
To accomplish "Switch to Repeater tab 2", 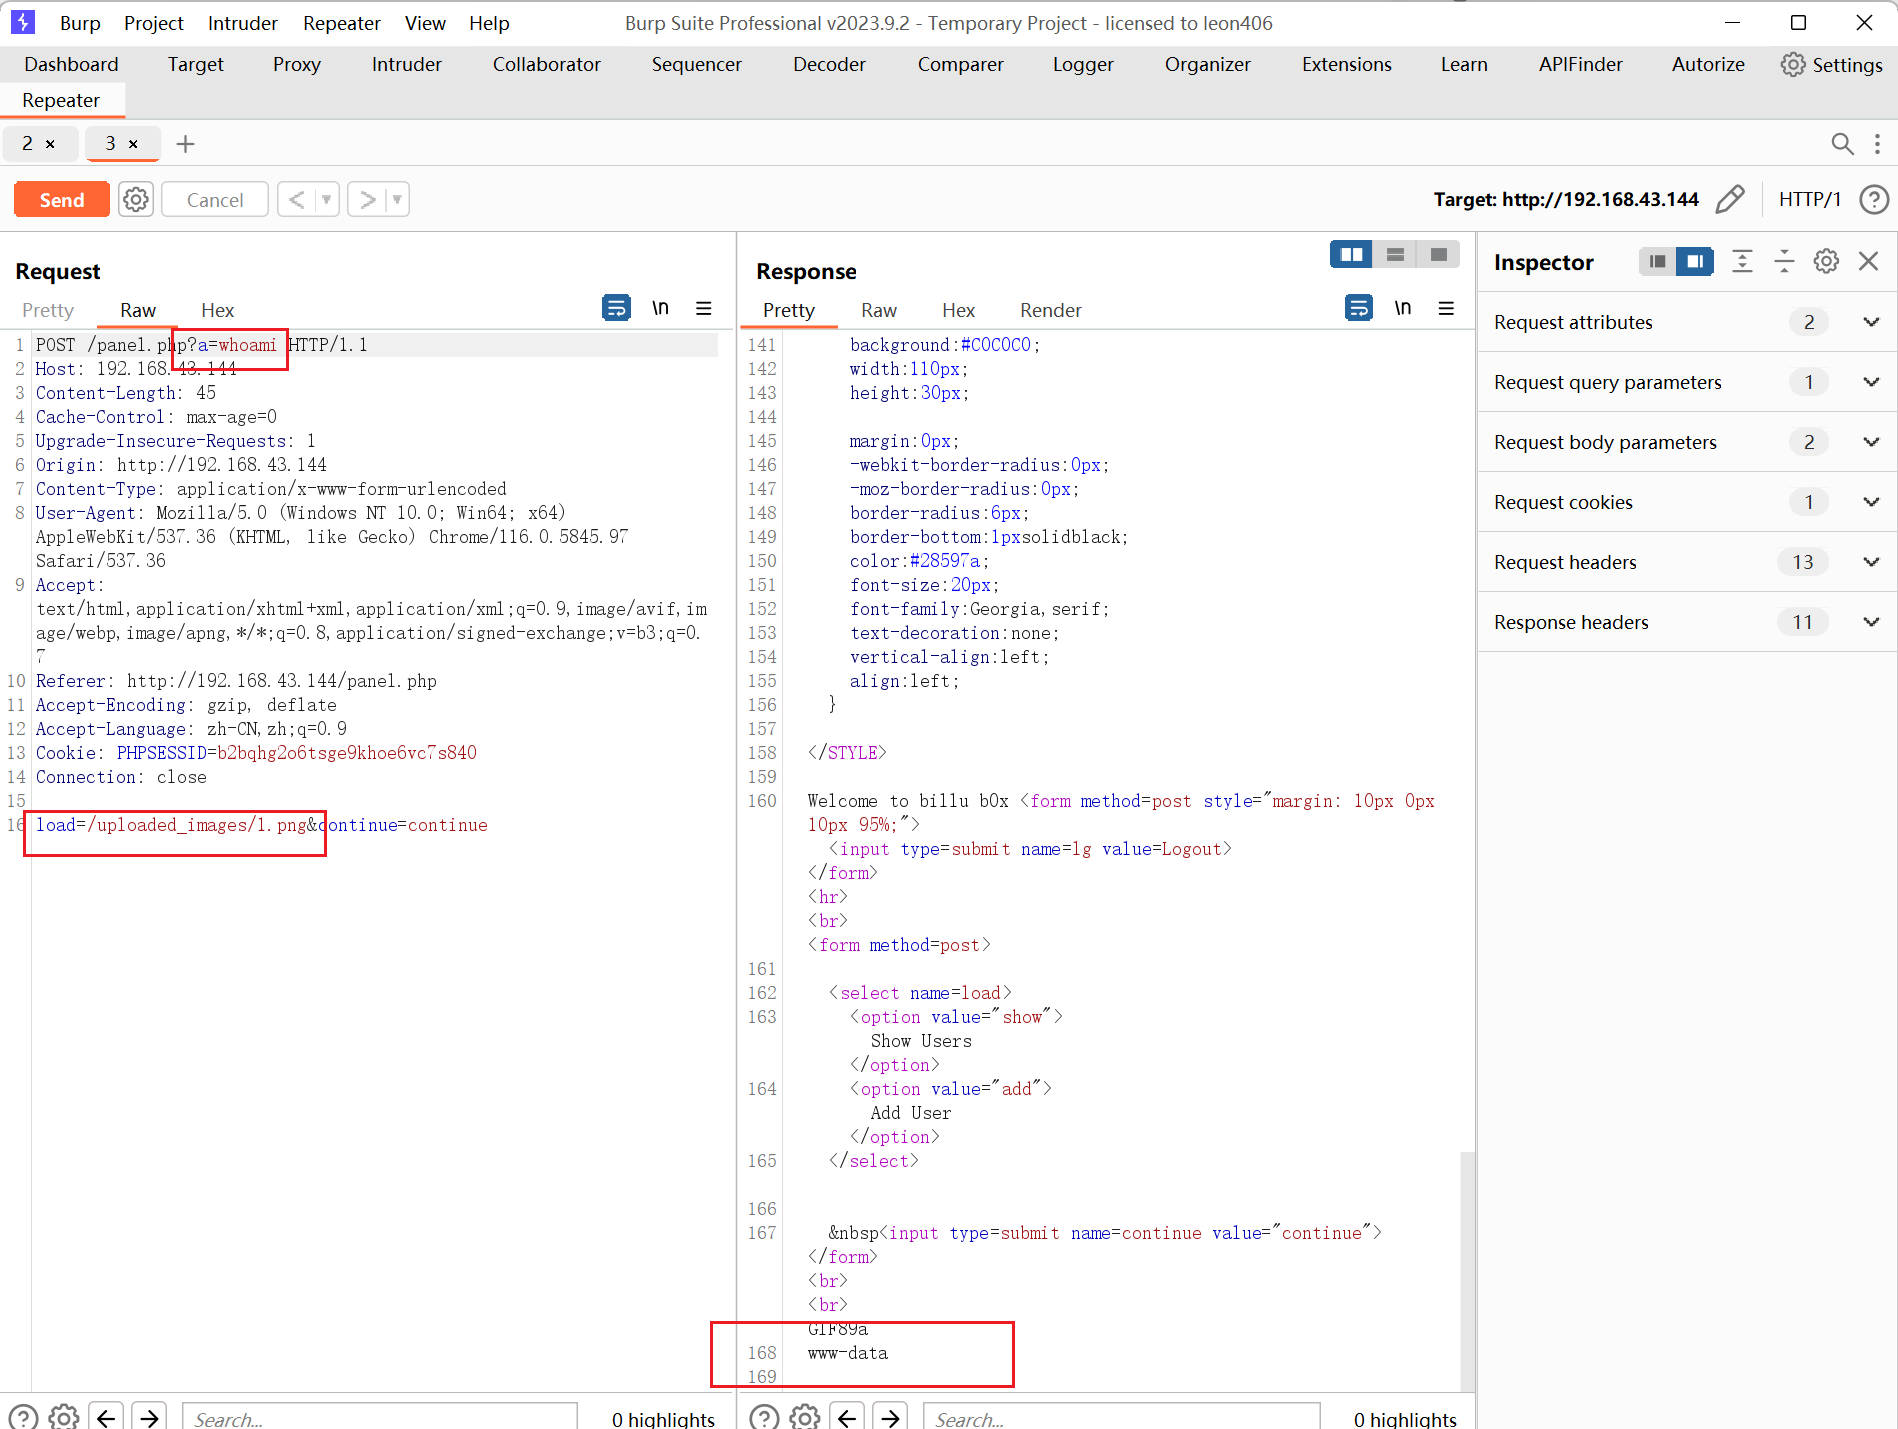I will 28,144.
